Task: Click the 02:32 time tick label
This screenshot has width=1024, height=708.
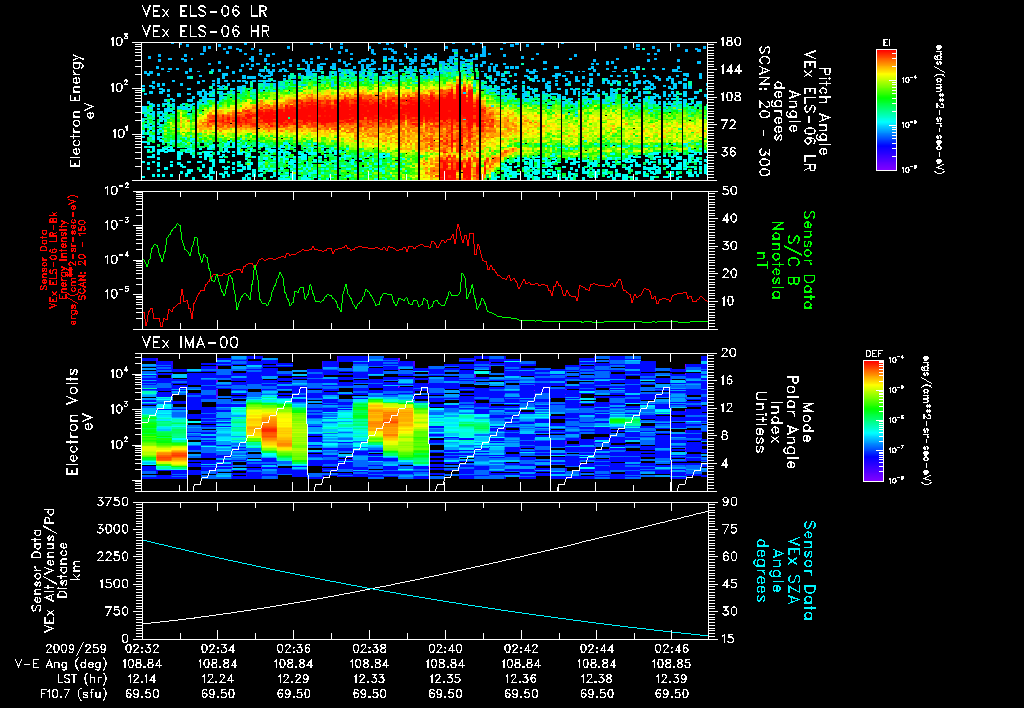Action: tap(142, 649)
